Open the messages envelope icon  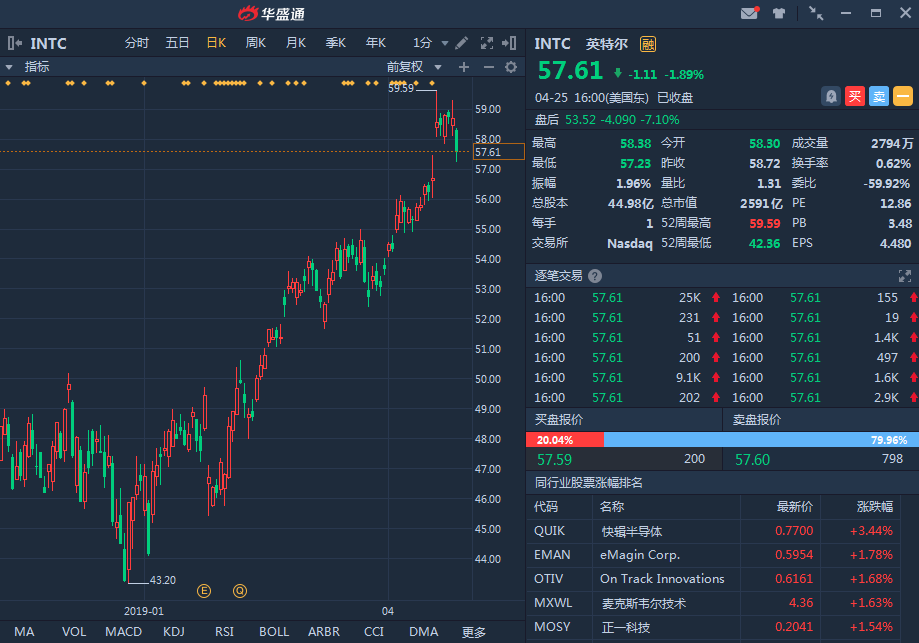[749, 13]
